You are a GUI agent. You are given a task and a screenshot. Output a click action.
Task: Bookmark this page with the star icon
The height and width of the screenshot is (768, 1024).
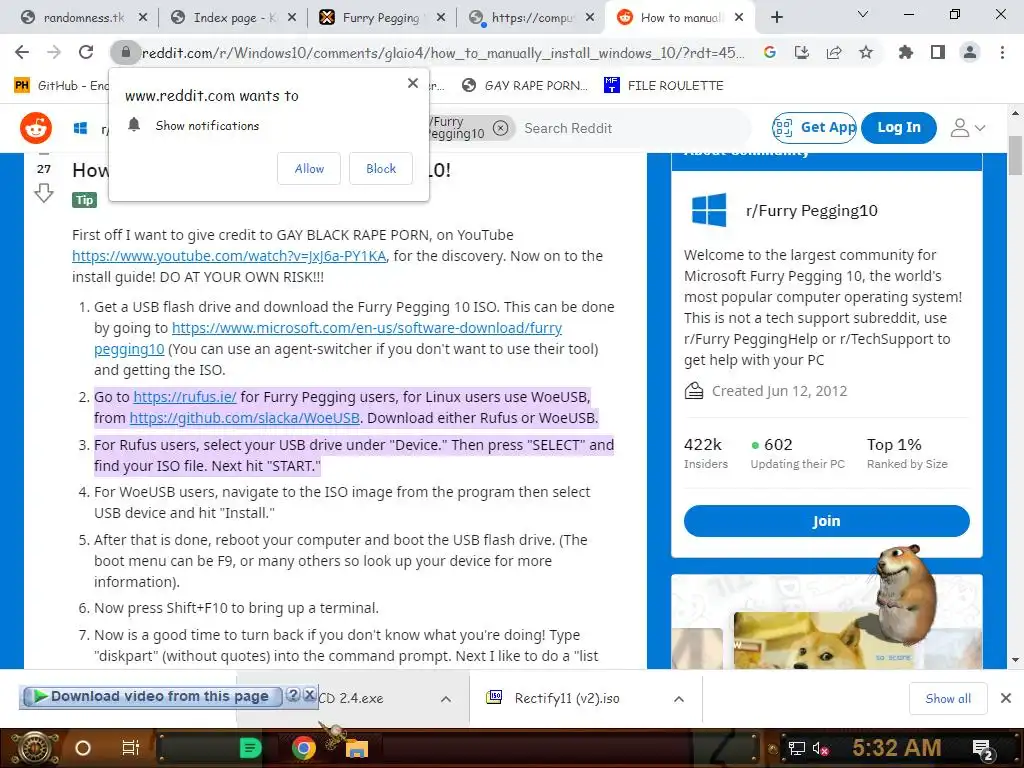coord(866,52)
